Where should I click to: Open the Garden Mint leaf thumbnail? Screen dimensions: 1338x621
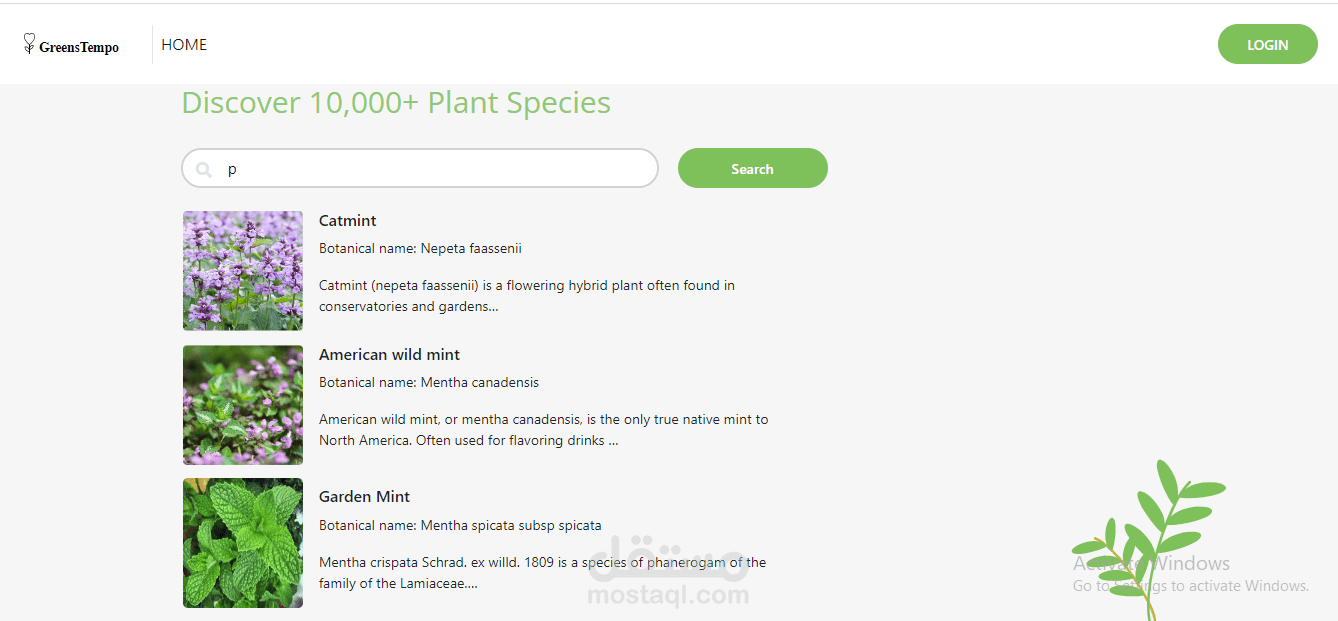pos(243,543)
